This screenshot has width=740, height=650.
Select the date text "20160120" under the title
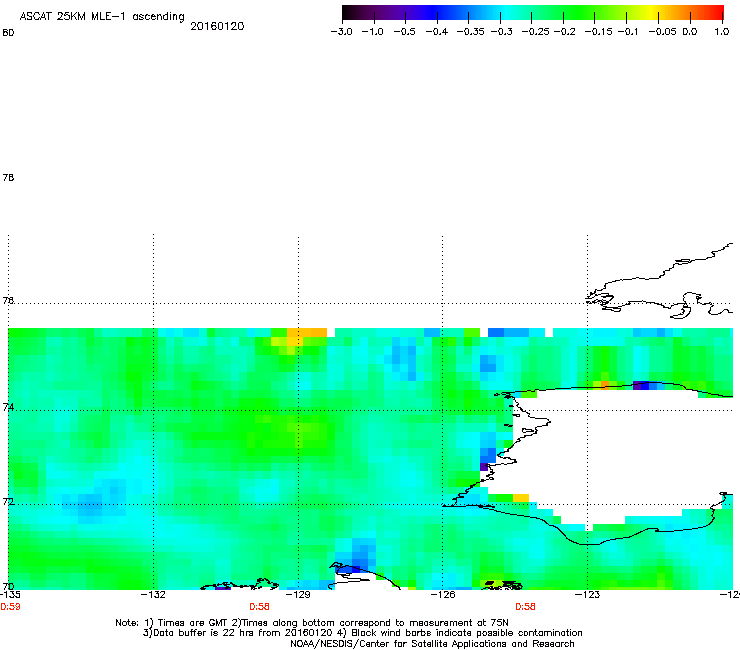coord(217,26)
